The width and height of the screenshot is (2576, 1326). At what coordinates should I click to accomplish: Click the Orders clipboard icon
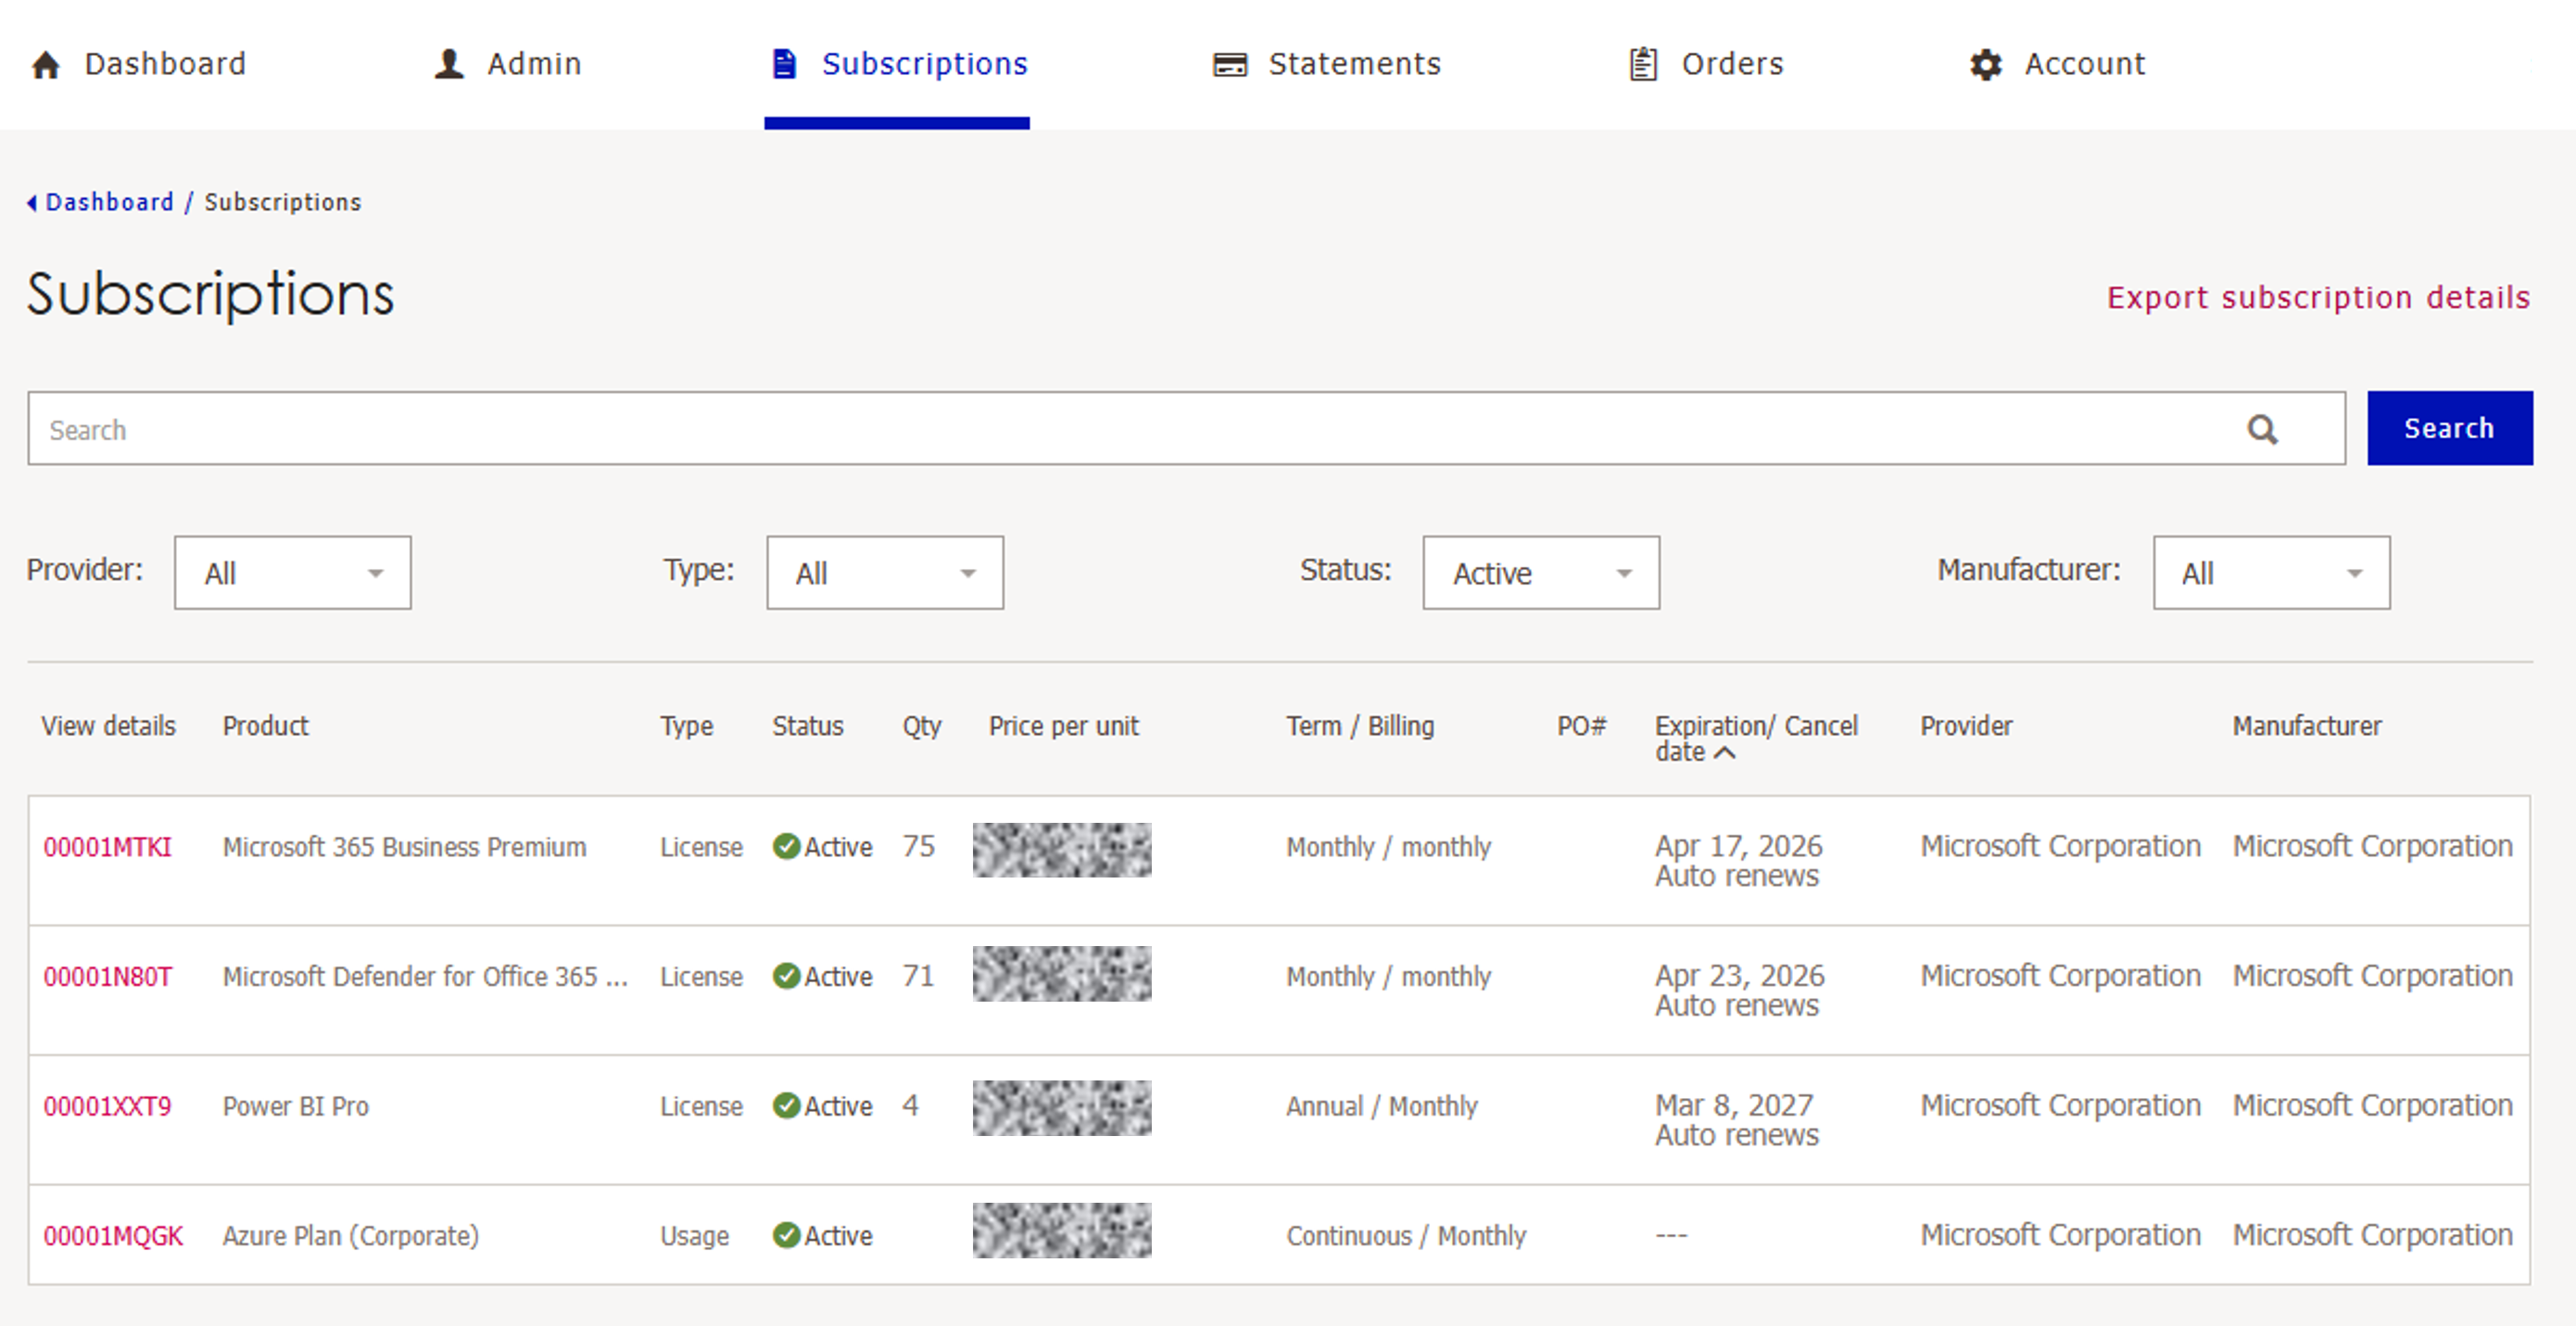(1643, 64)
